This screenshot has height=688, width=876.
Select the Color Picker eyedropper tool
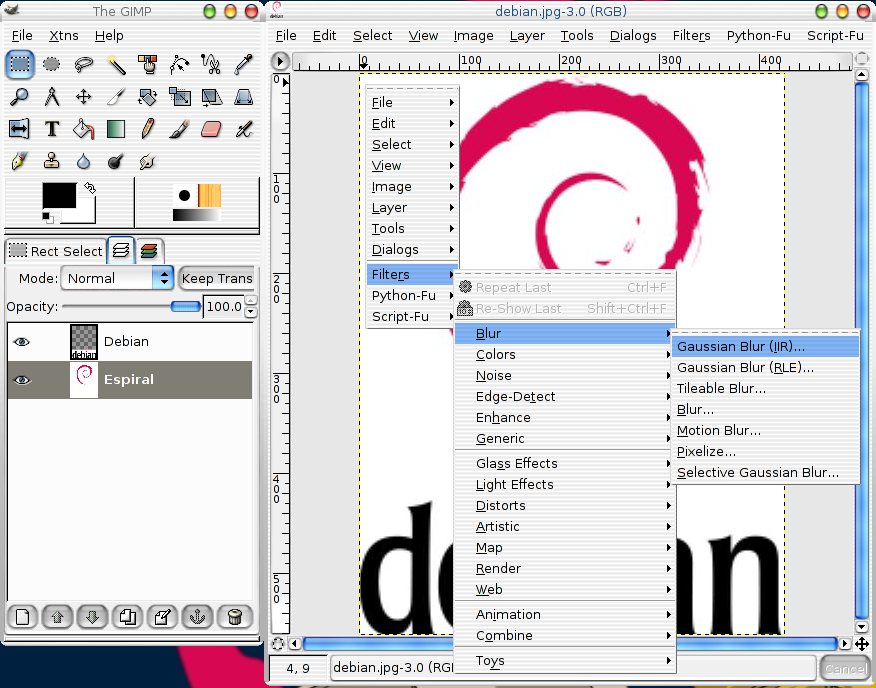(244, 64)
